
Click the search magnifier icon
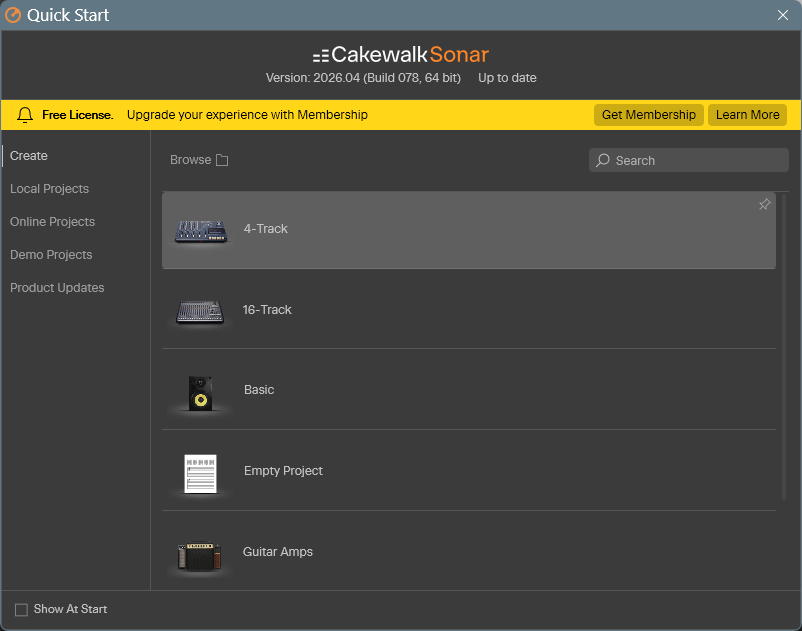click(x=603, y=160)
